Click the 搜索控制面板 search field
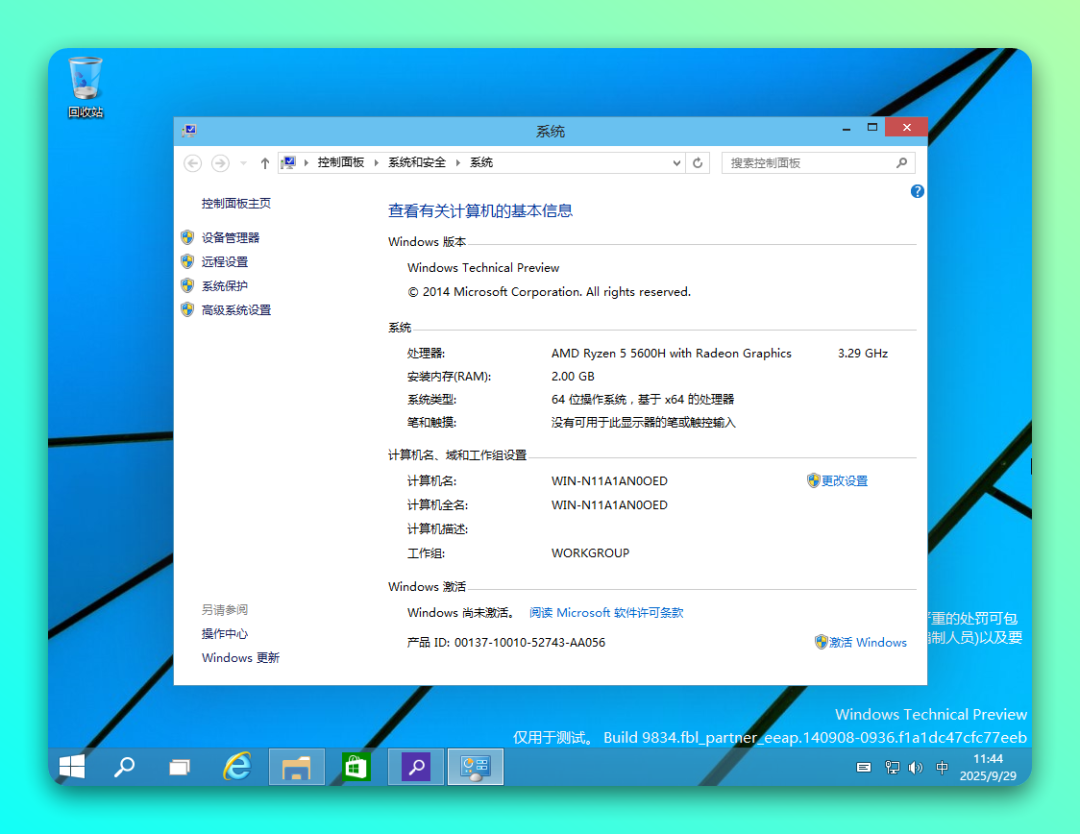Viewport: 1080px width, 834px height. (x=810, y=163)
